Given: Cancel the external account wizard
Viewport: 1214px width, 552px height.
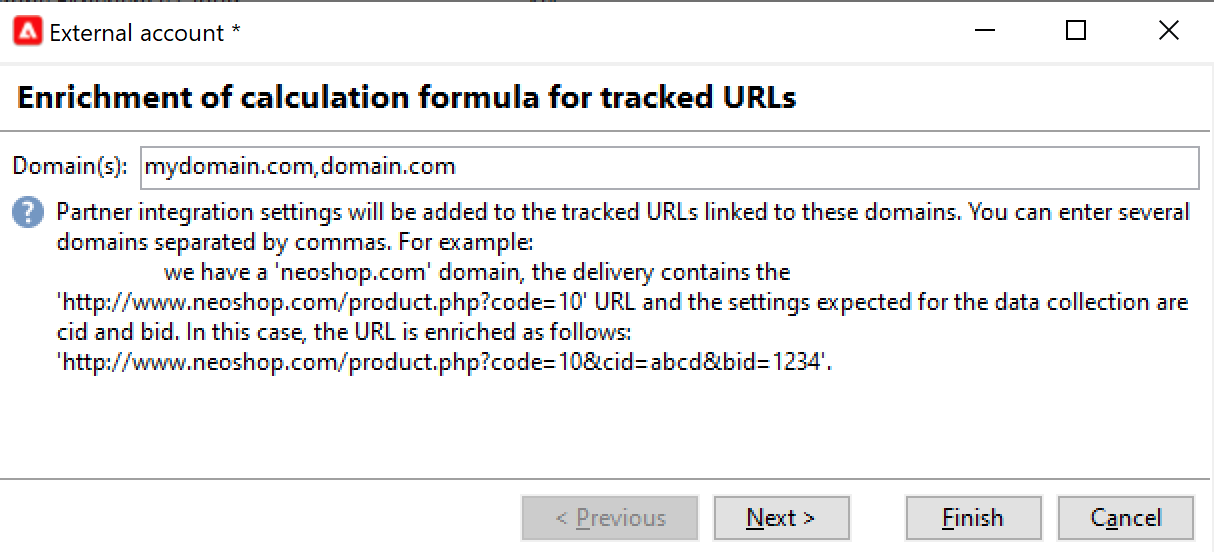Looking at the screenshot, I should tap(1125, 518).
